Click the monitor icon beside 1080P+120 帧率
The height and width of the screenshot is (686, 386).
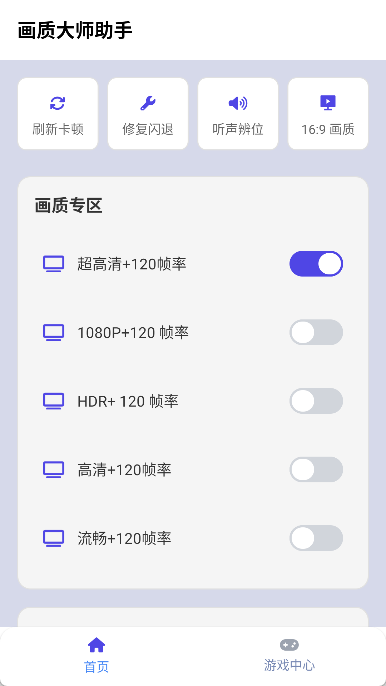click(53, 332)
